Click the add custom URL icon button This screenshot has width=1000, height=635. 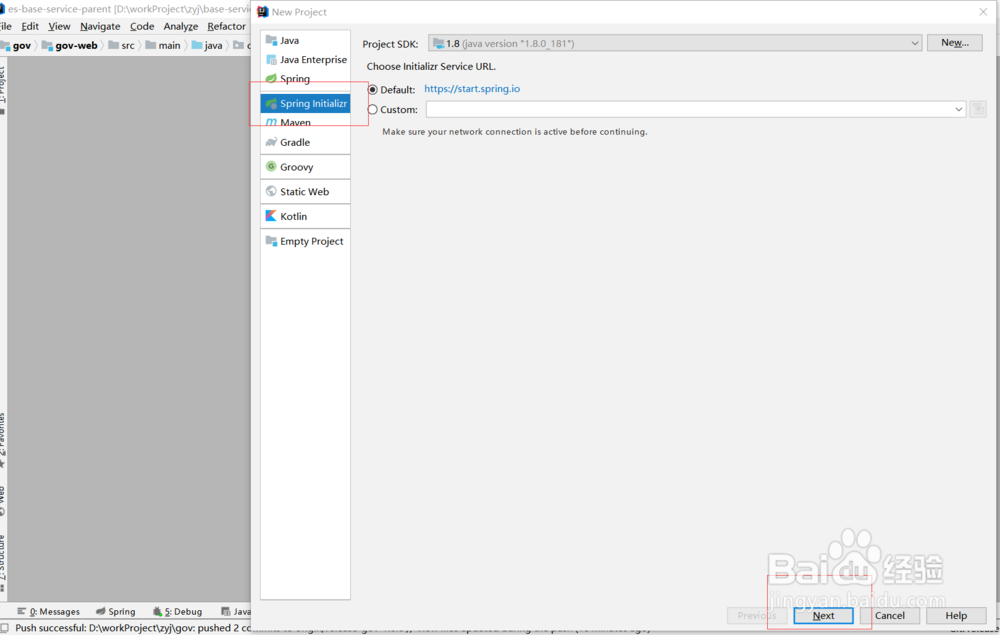(978, 110)
